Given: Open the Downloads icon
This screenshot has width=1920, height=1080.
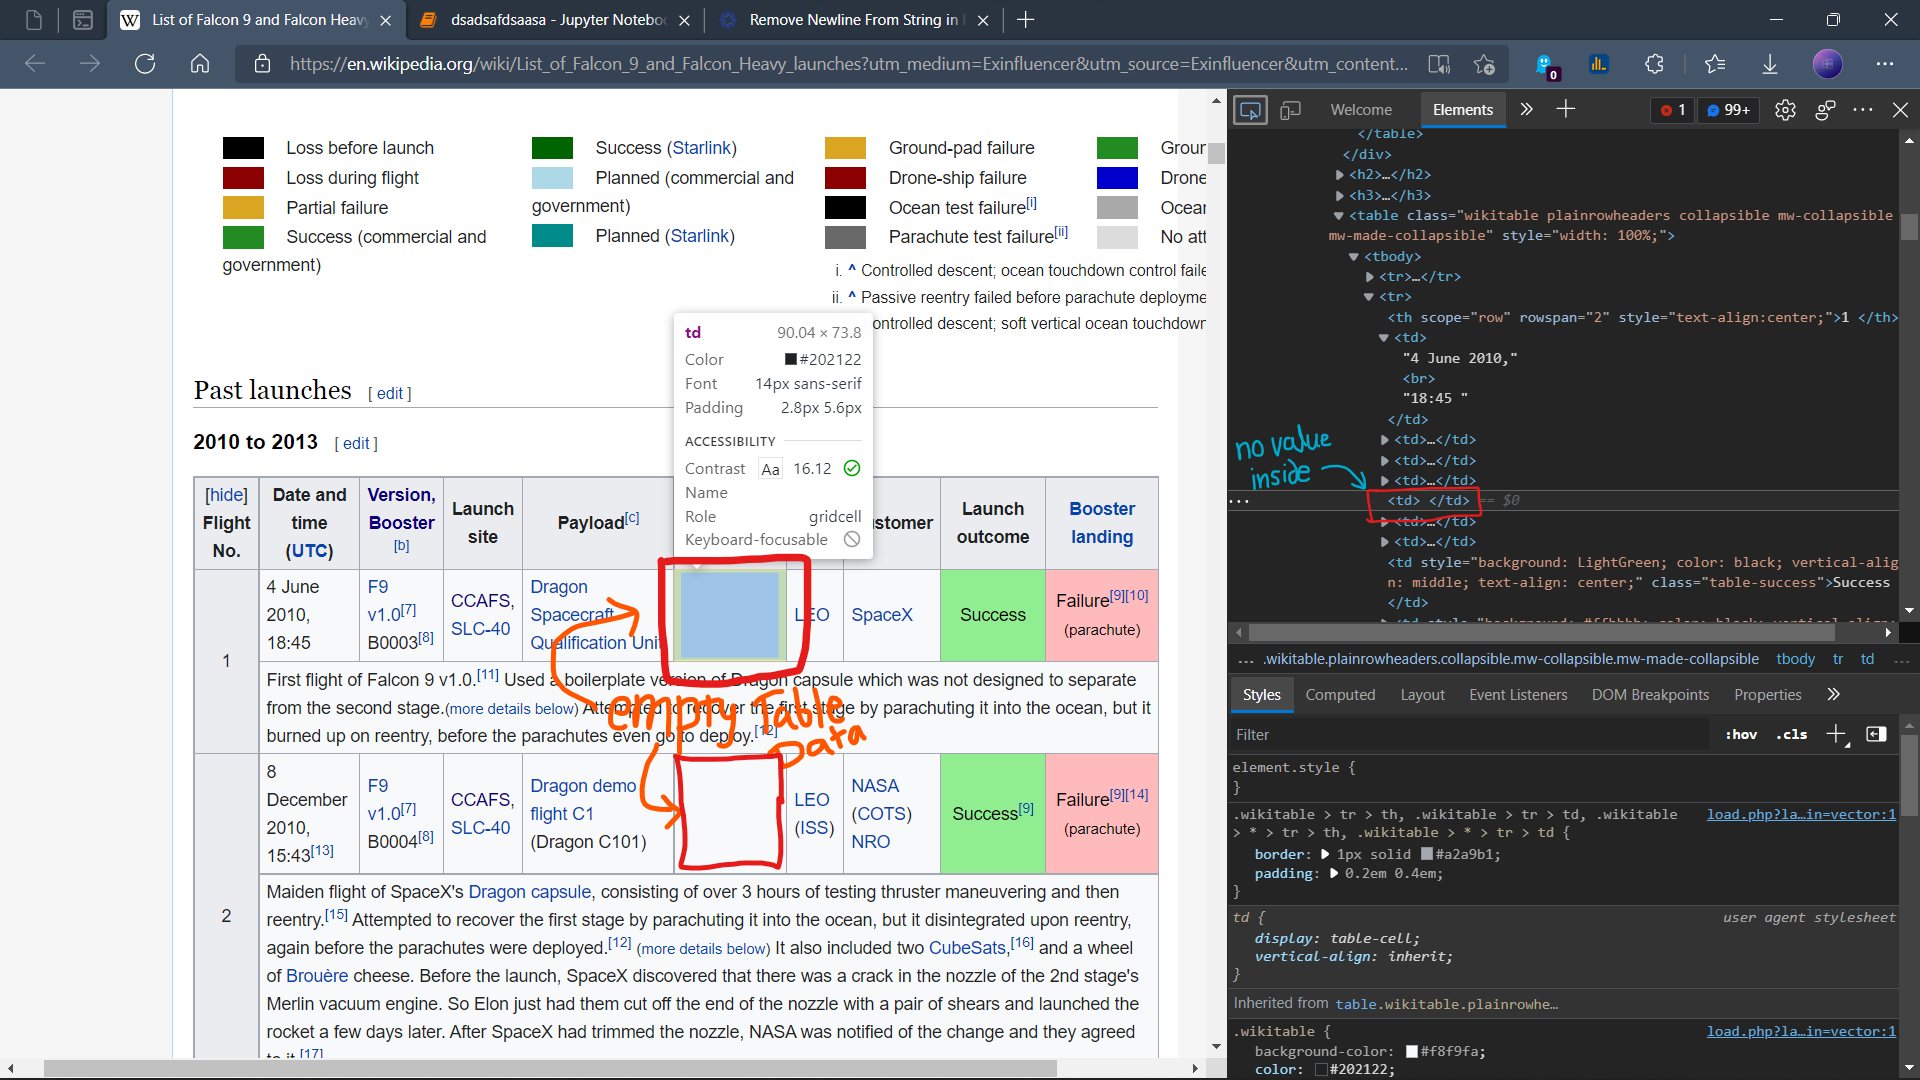Looking at the screenshot, I should click(1769, 64).
